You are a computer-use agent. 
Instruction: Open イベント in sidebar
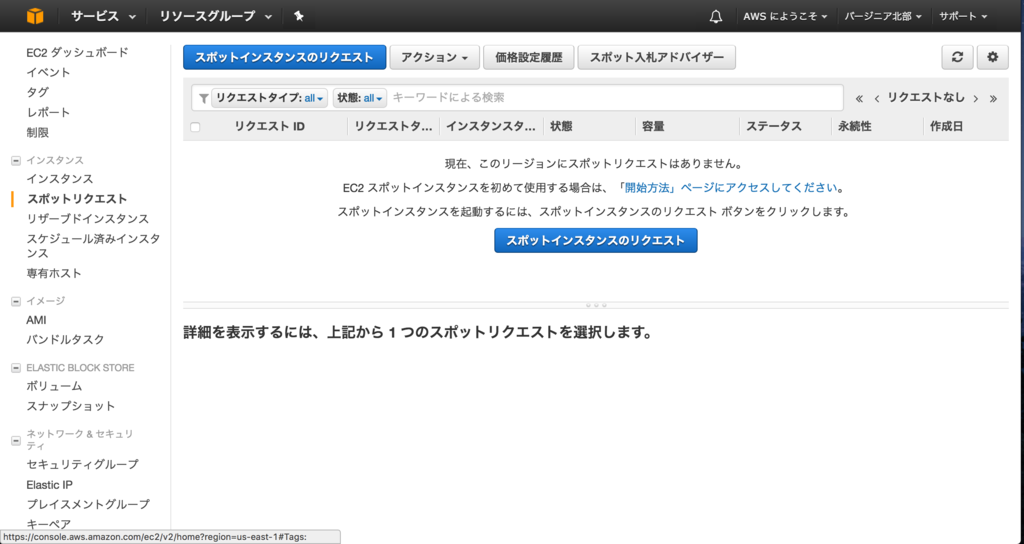pos(48,72)
